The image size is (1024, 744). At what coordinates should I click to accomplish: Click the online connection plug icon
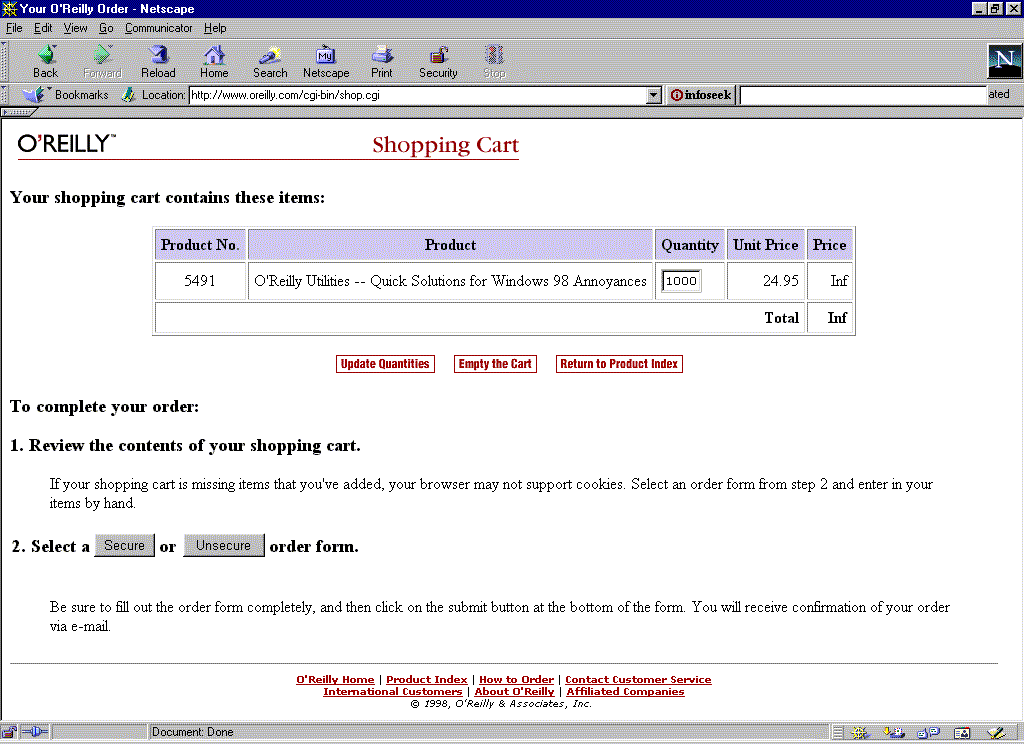click(x=35, y=732)
